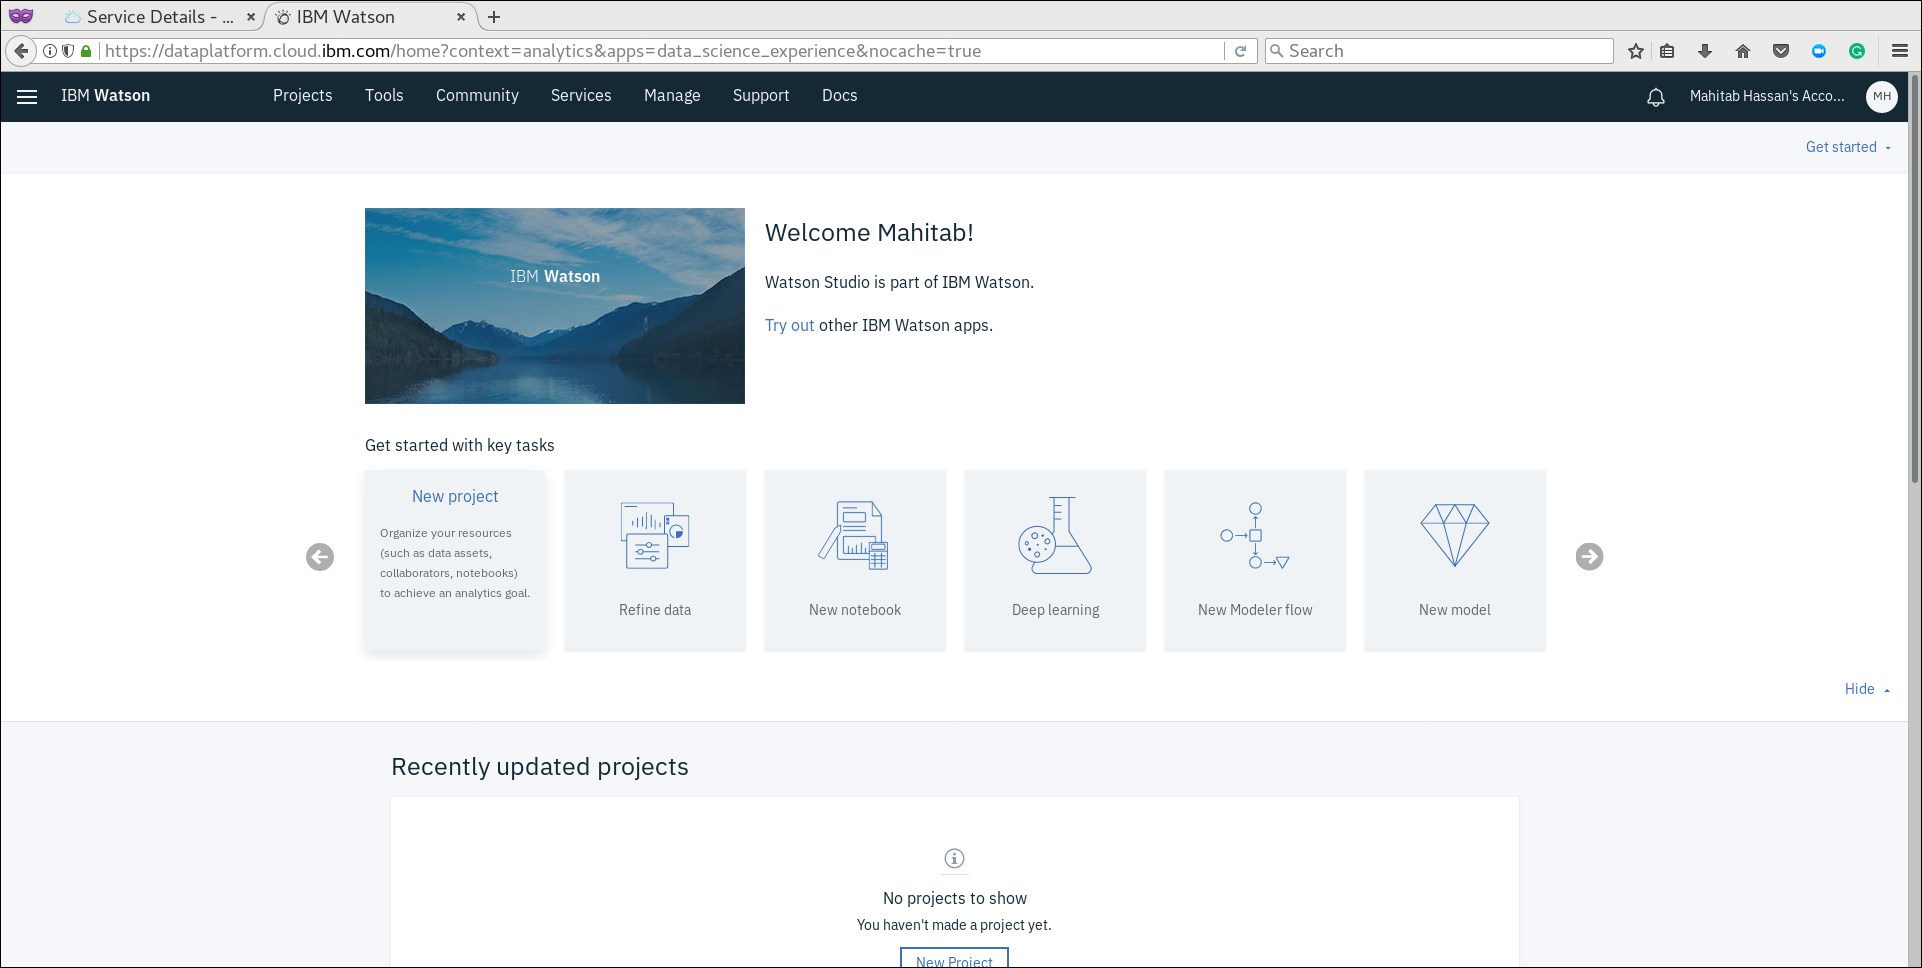Click the Pocket save icon
Image resolution: width=1922 pixels, height=968 pixels.
[x=1781, y=51]
